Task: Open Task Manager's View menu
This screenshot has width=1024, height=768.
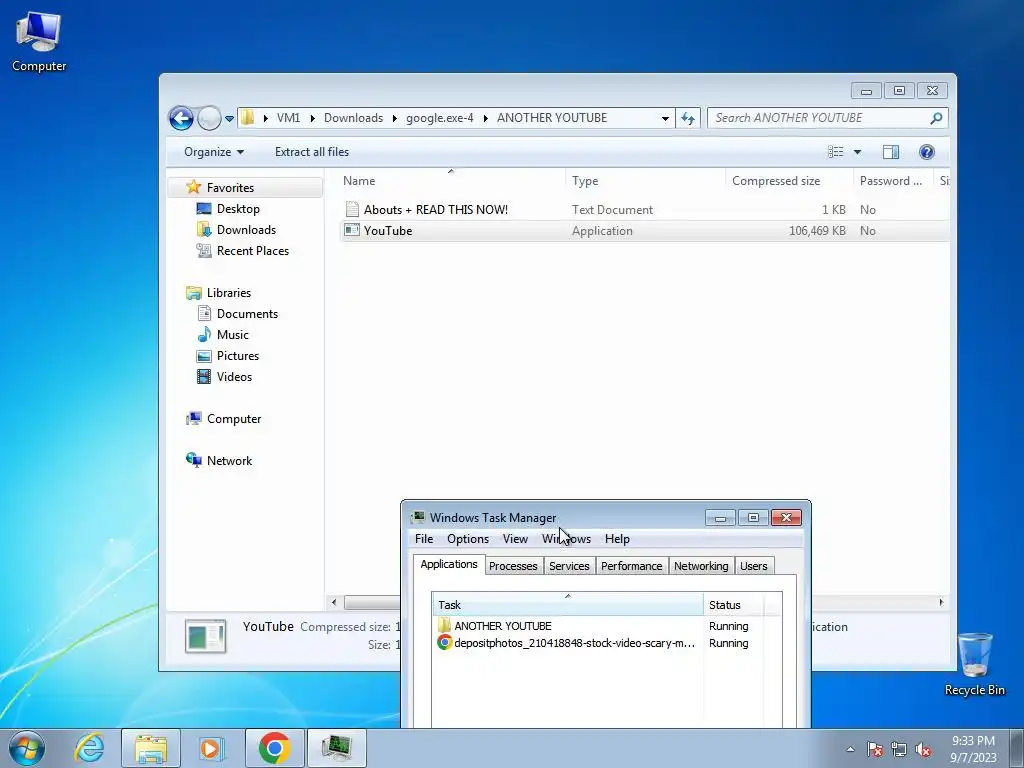Action: click(x=515, y=539)
